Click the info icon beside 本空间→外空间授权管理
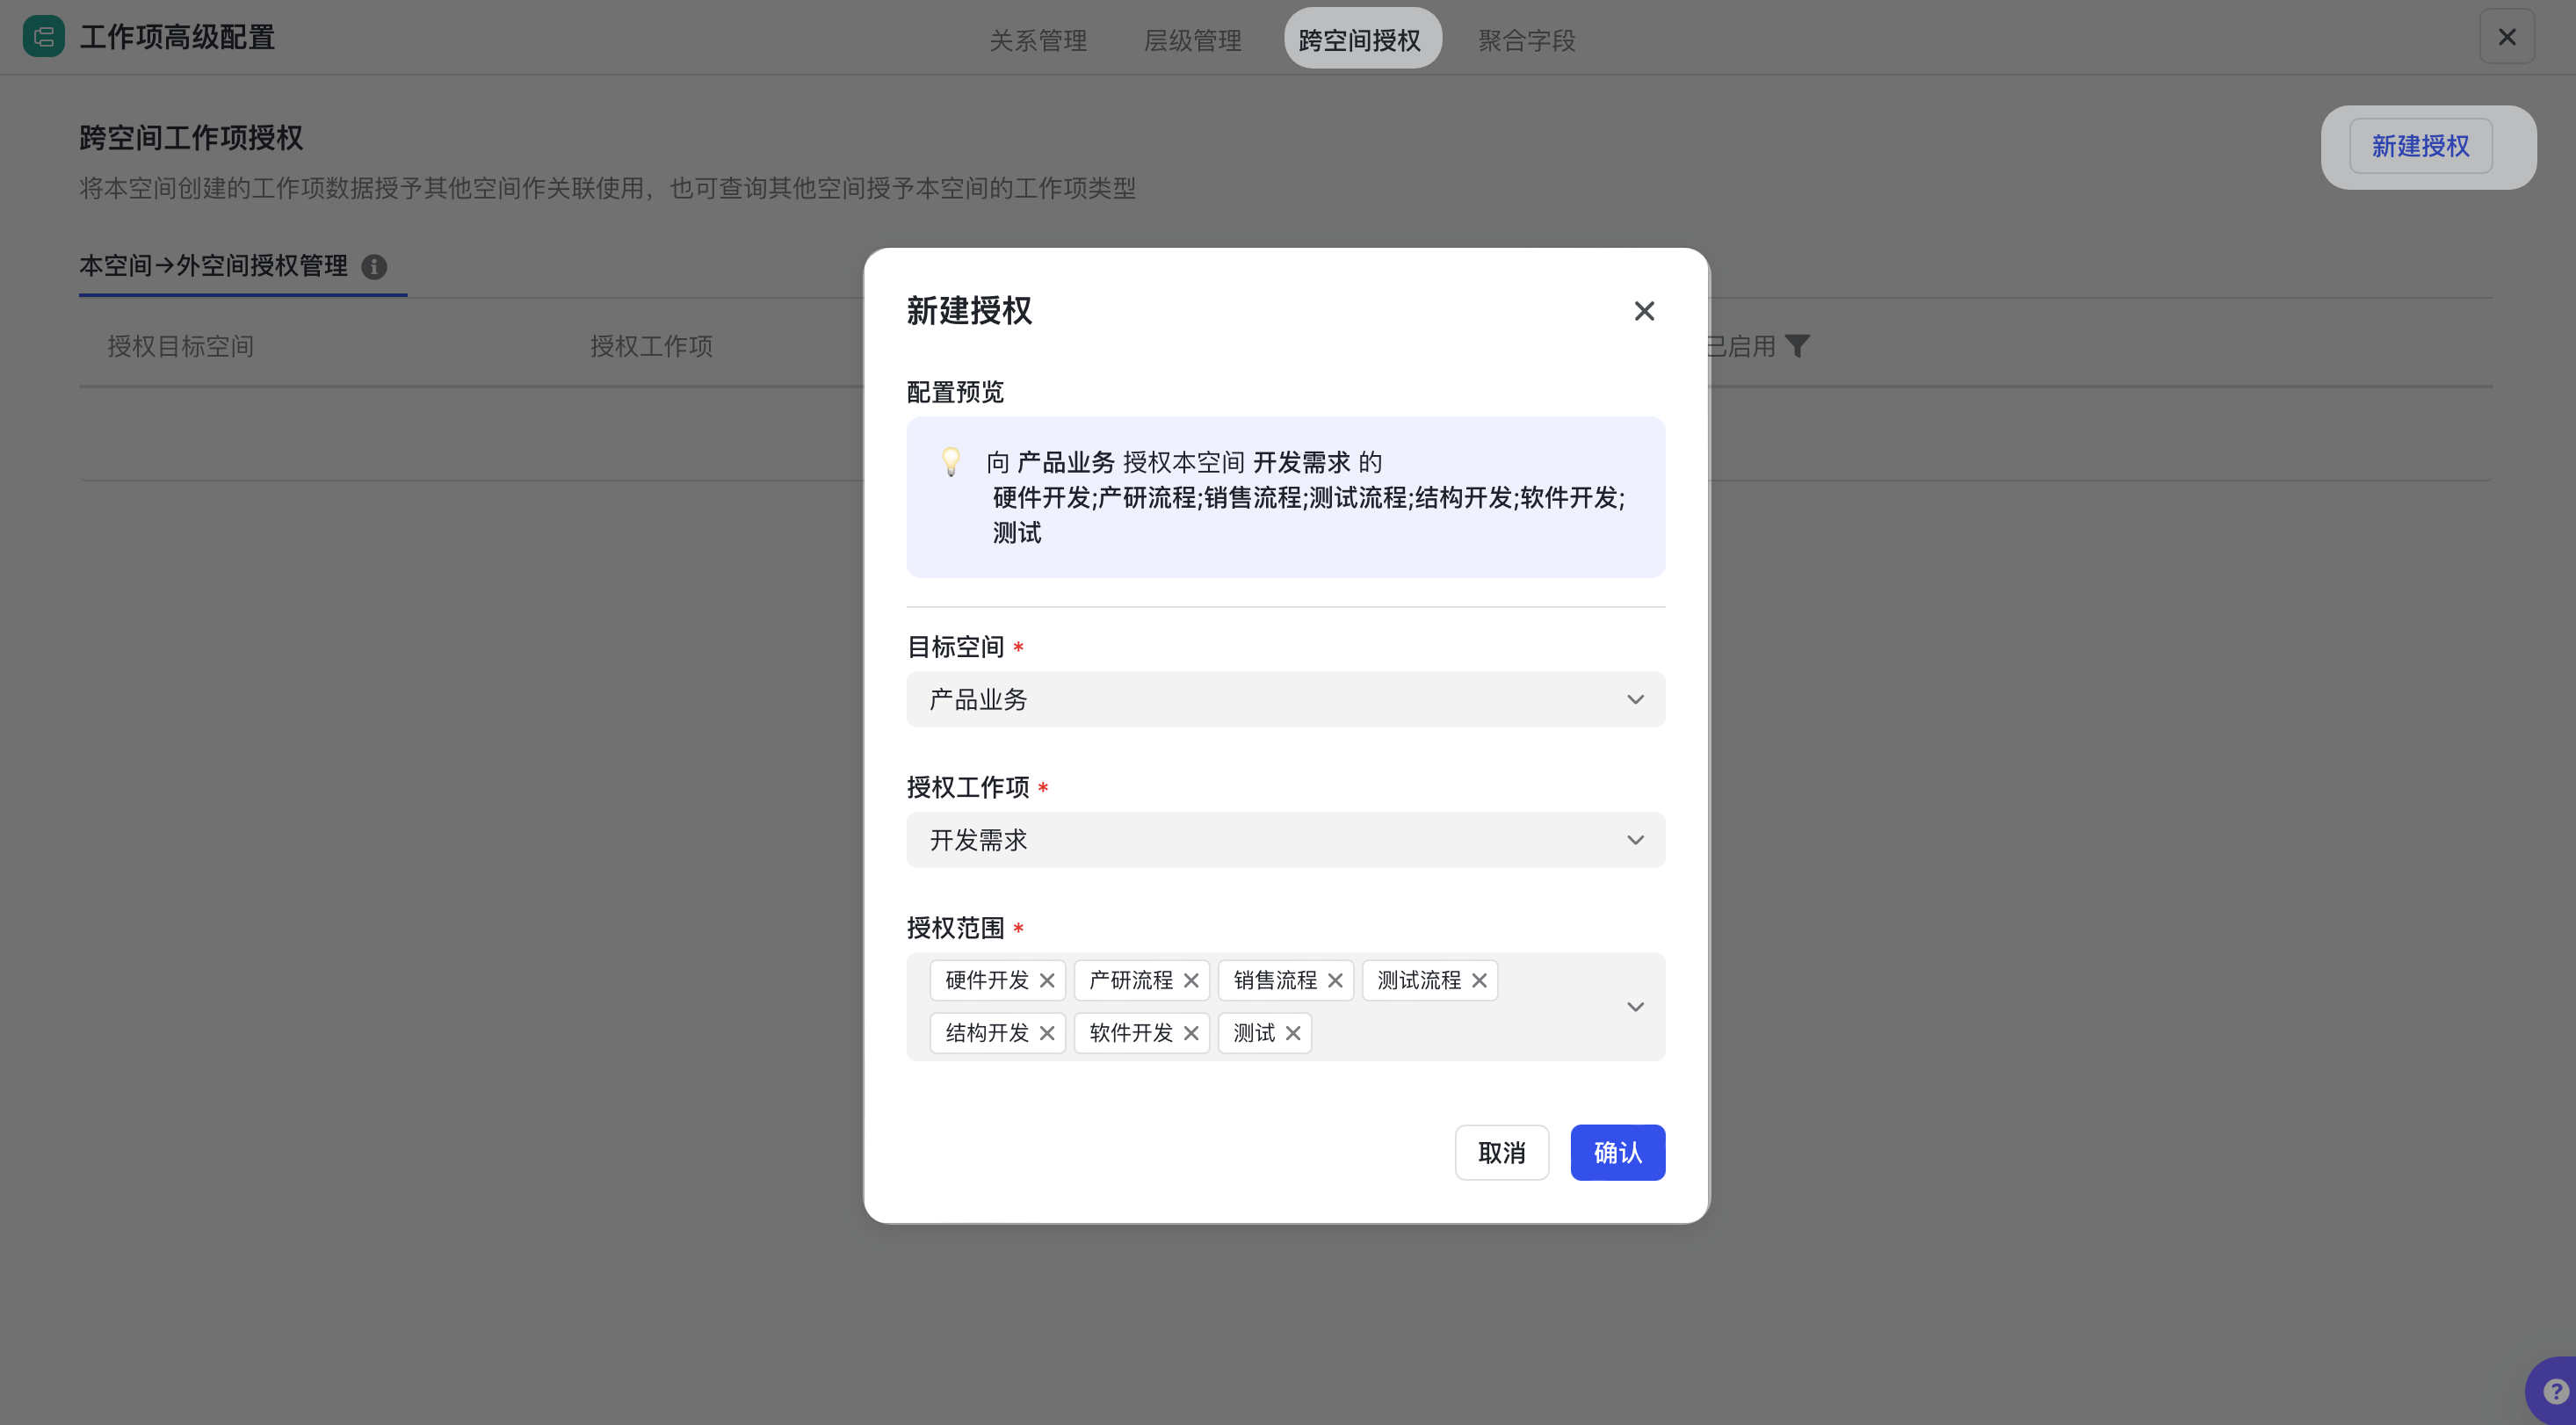 tap(374, 267)
